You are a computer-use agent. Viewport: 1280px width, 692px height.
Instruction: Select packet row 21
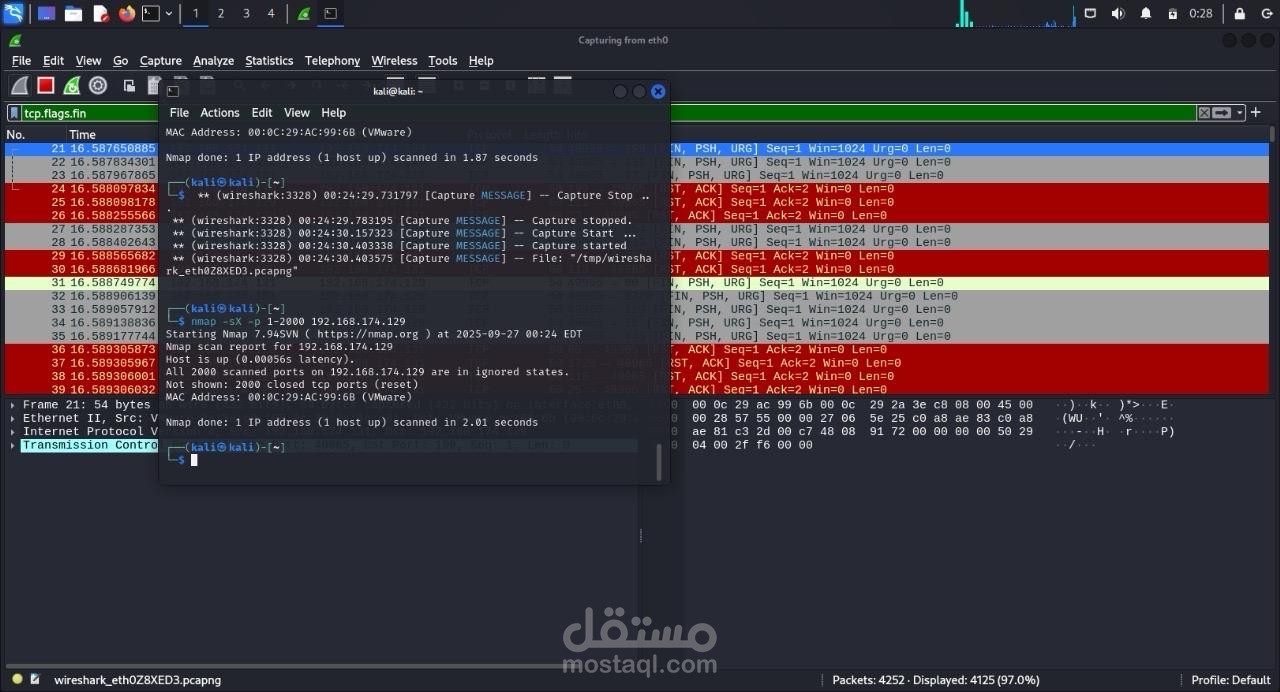point(636,148)
